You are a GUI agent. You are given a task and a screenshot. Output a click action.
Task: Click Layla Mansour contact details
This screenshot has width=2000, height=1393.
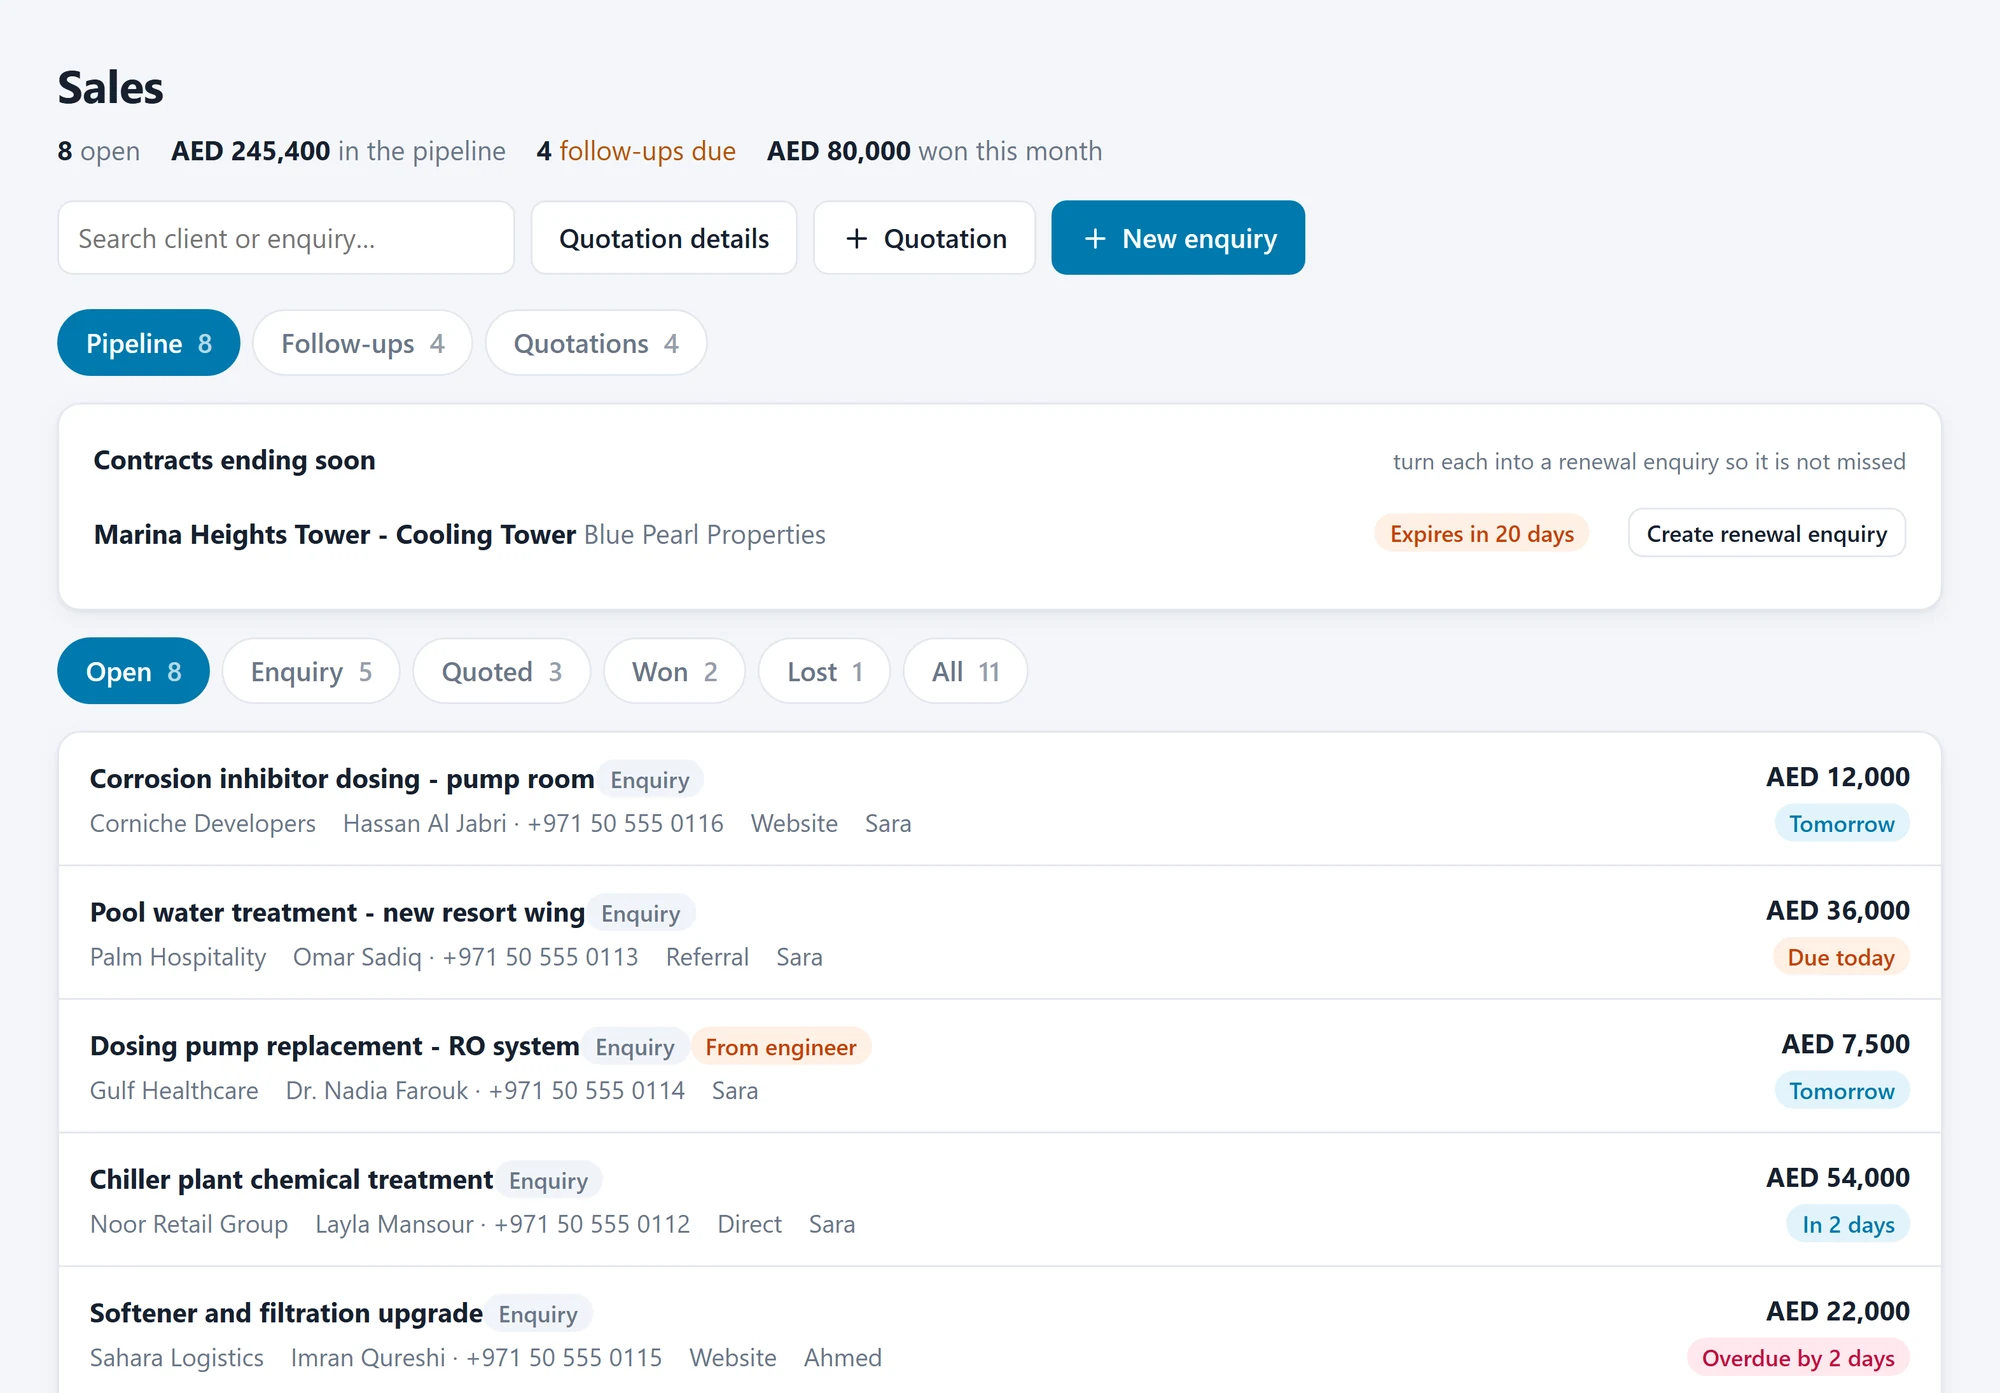coord(502,1225)
